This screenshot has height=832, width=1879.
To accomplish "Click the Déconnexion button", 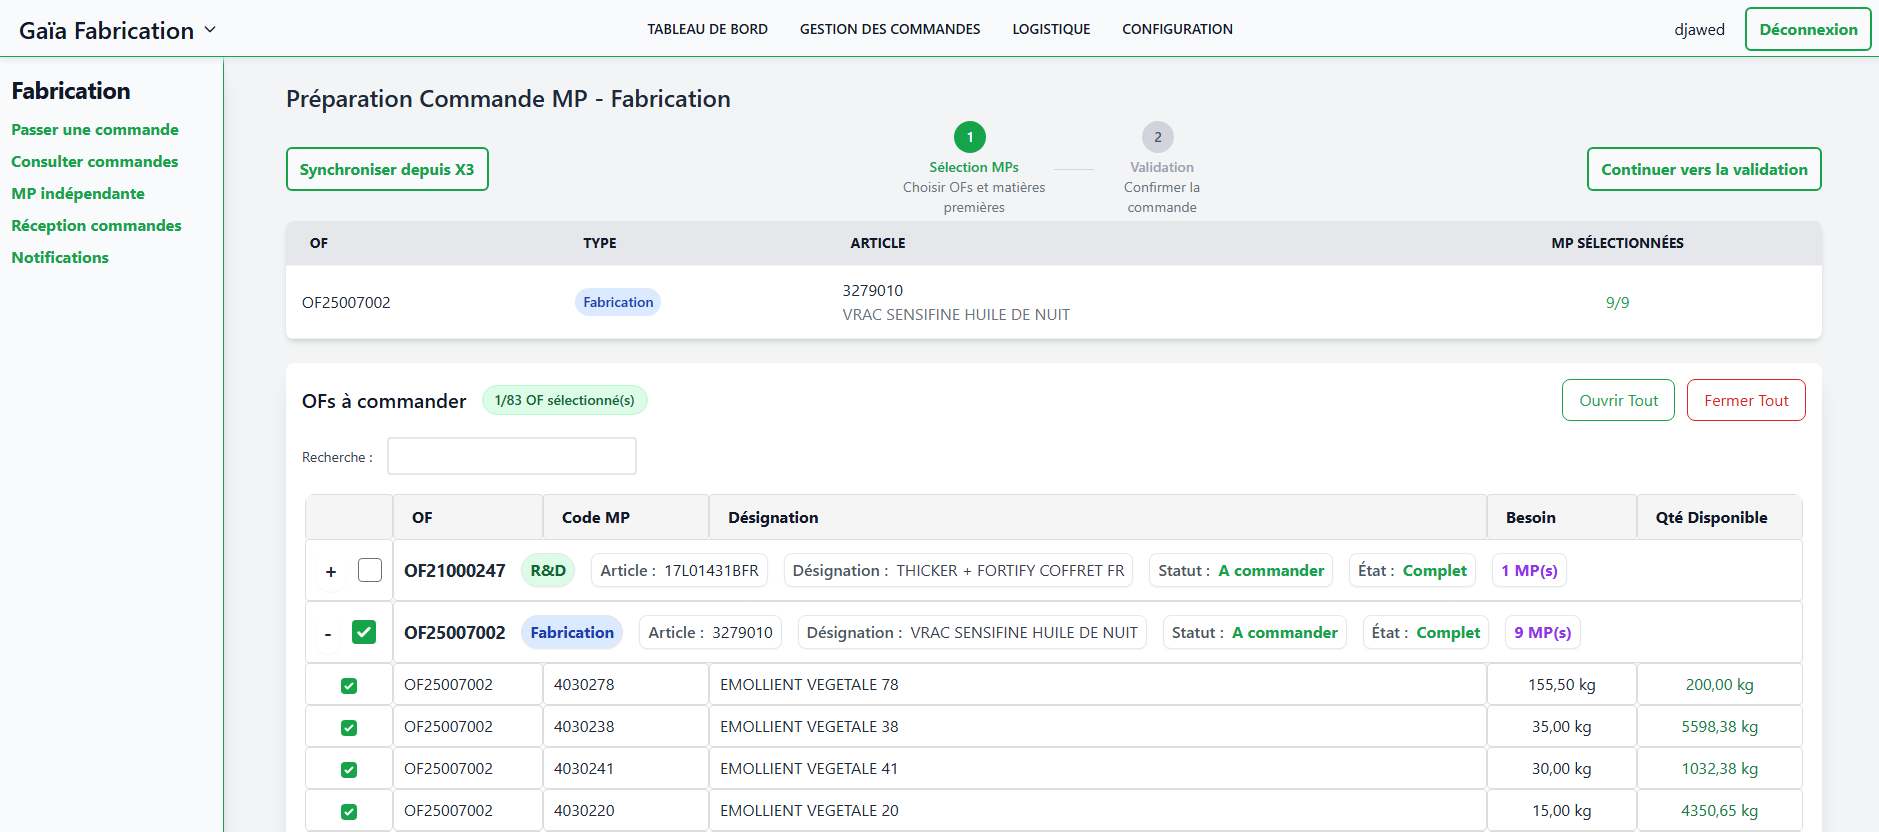I will 1808,29.
